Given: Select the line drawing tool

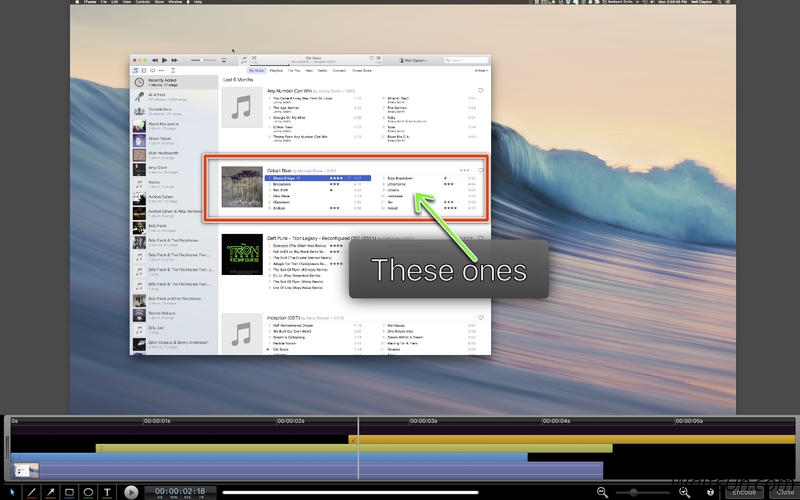Looking at the screenshot, I should [x=30, y=492].
